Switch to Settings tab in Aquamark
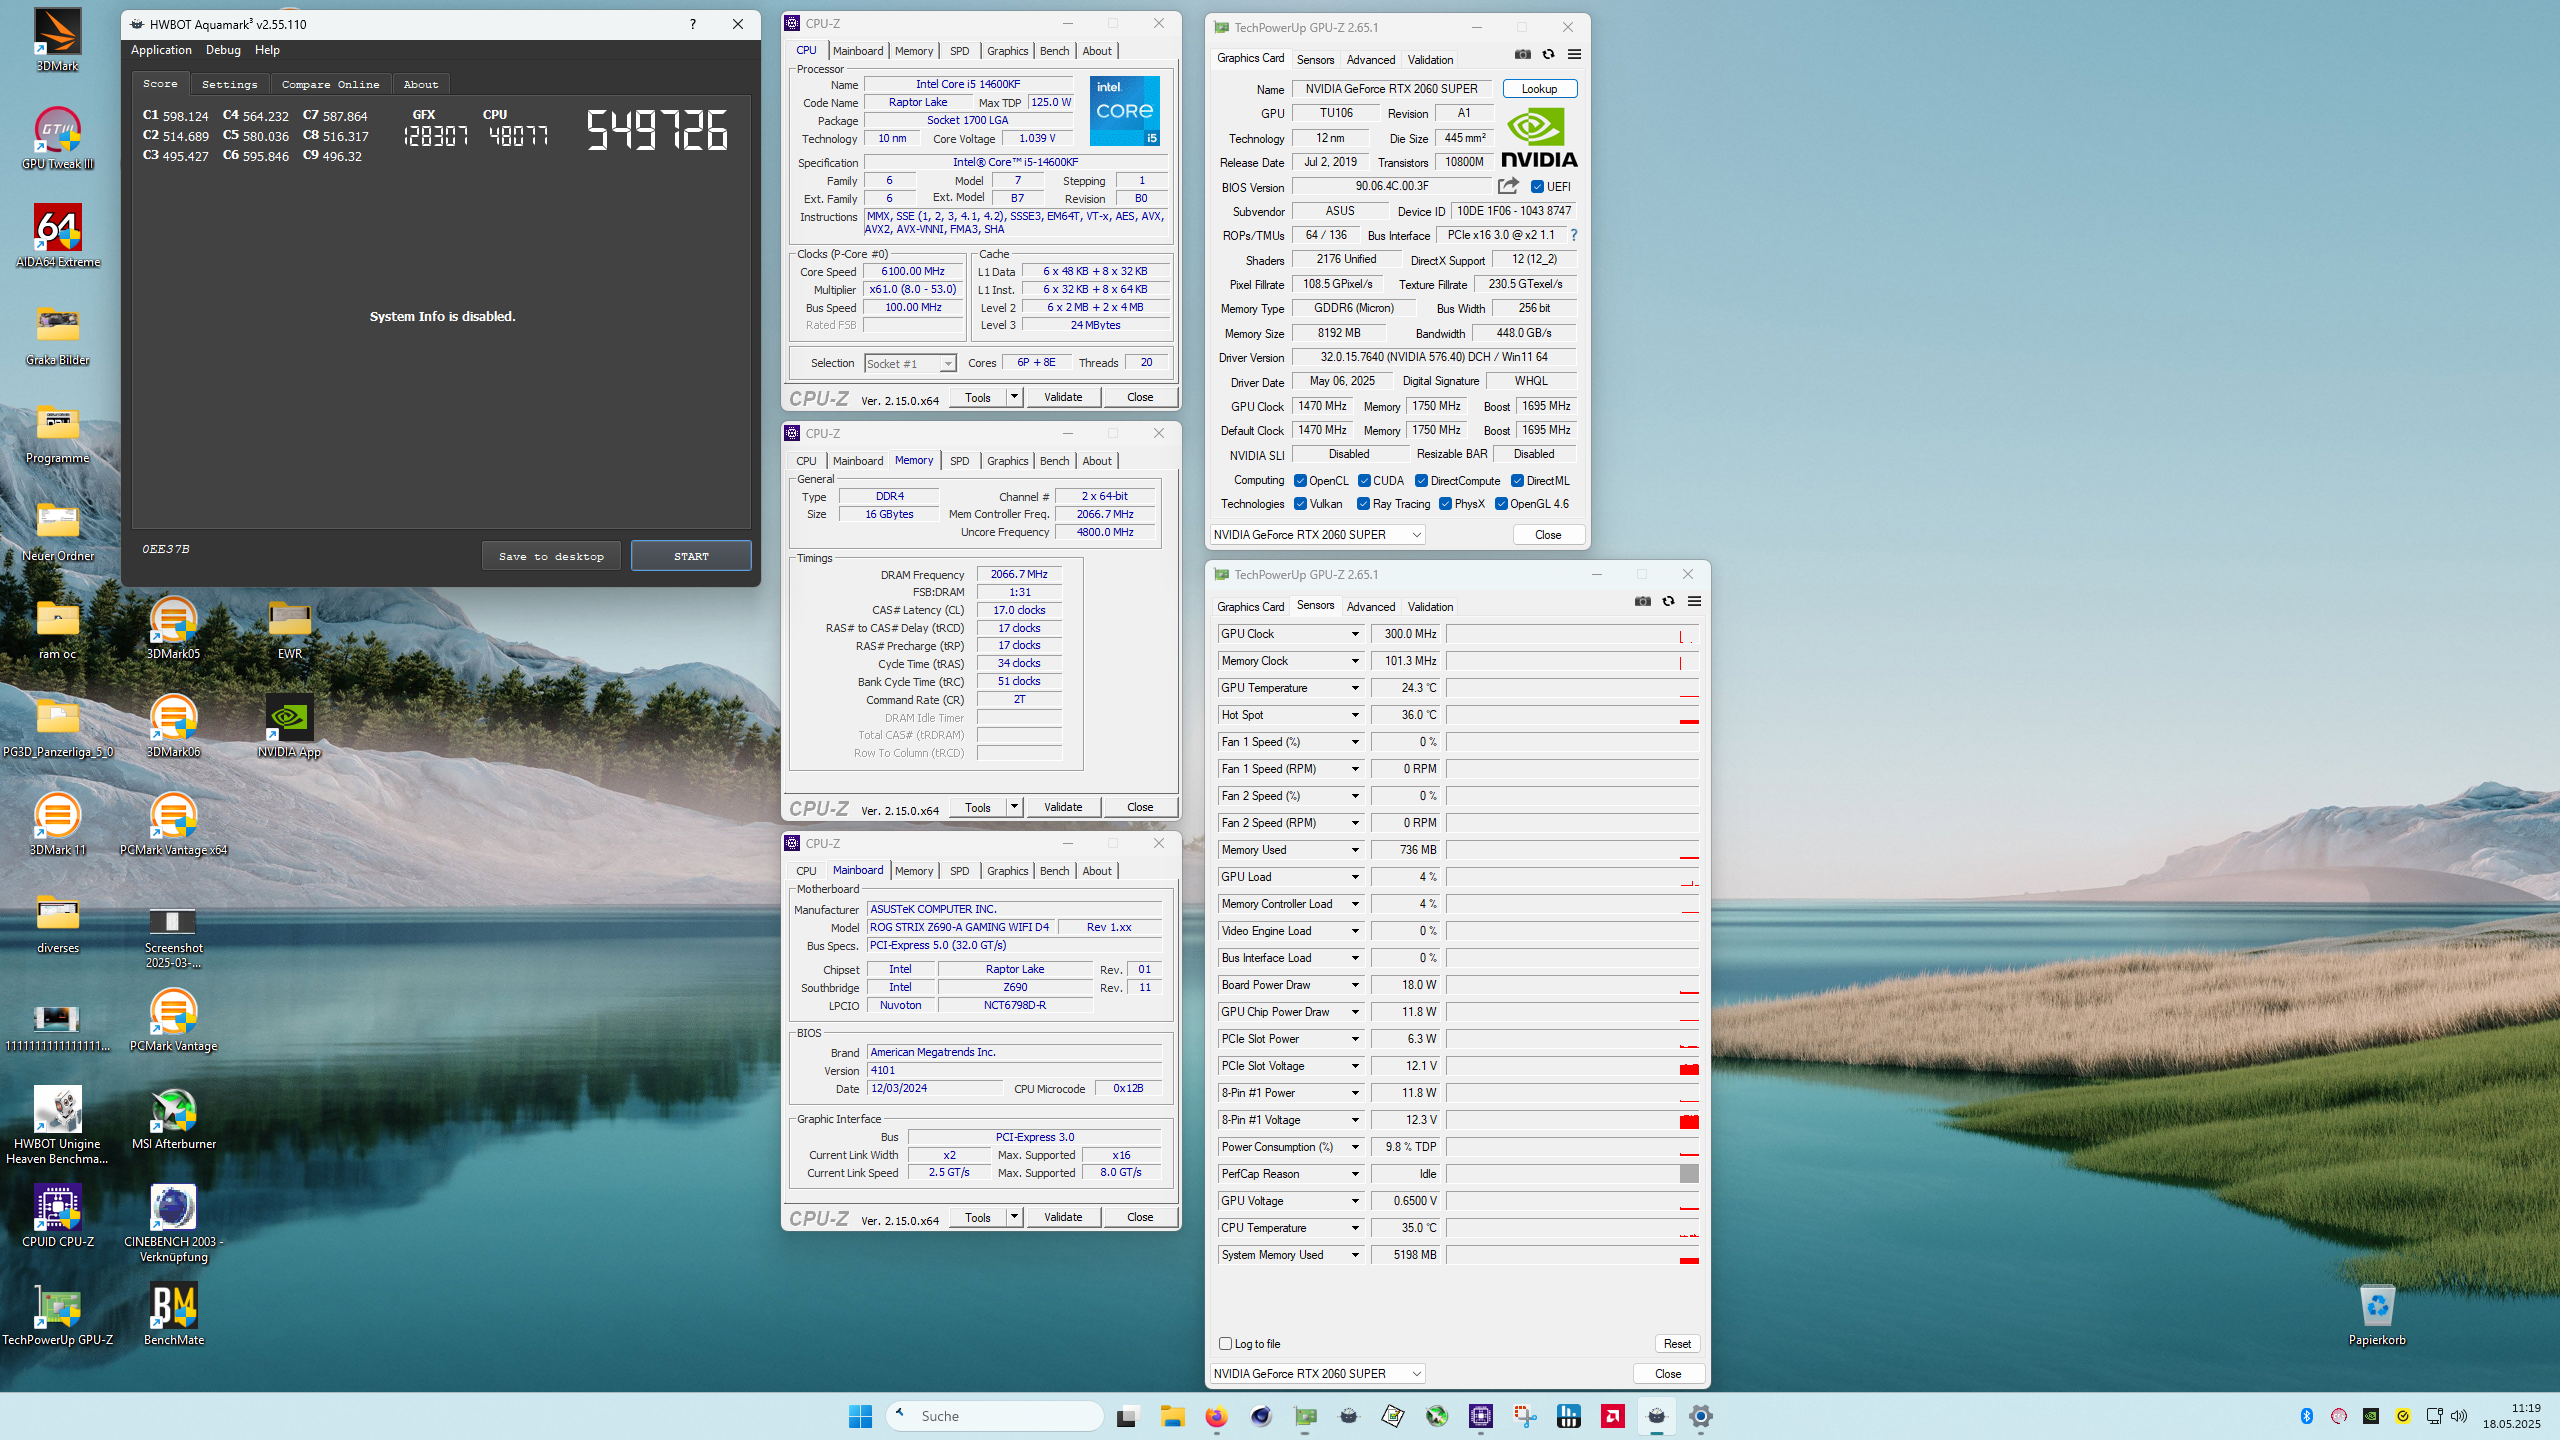Image resolution: width=2560 pixels, height=1440 pixels. [x=229, y=85]
